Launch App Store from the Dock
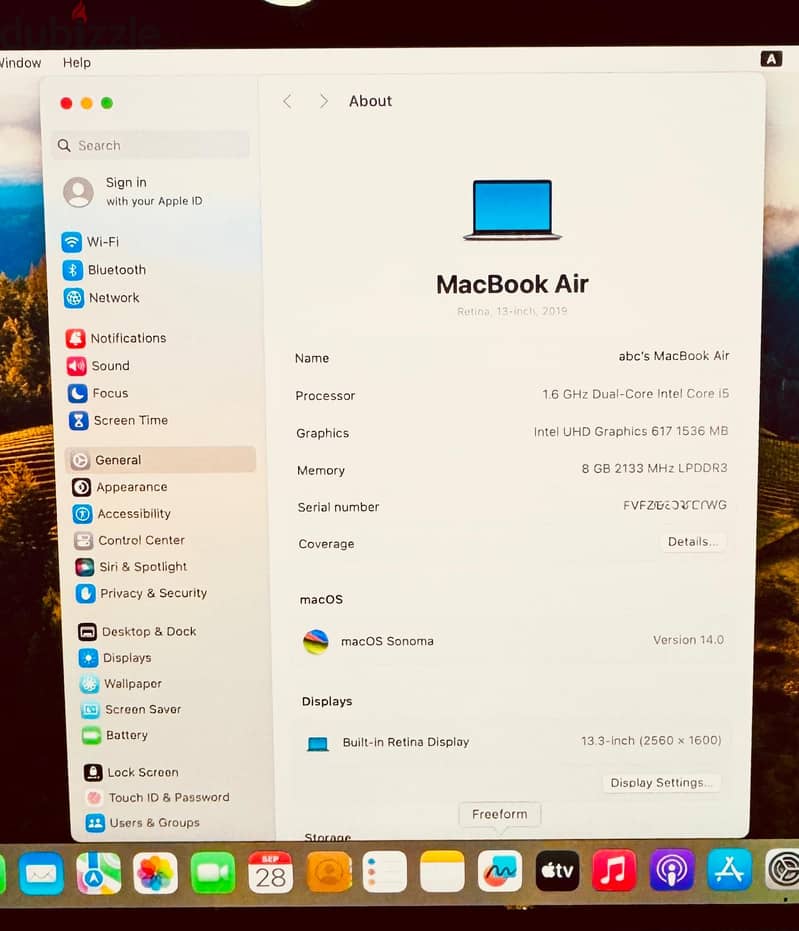Viewport: 799px width, 931px height. tap(730, 870)
